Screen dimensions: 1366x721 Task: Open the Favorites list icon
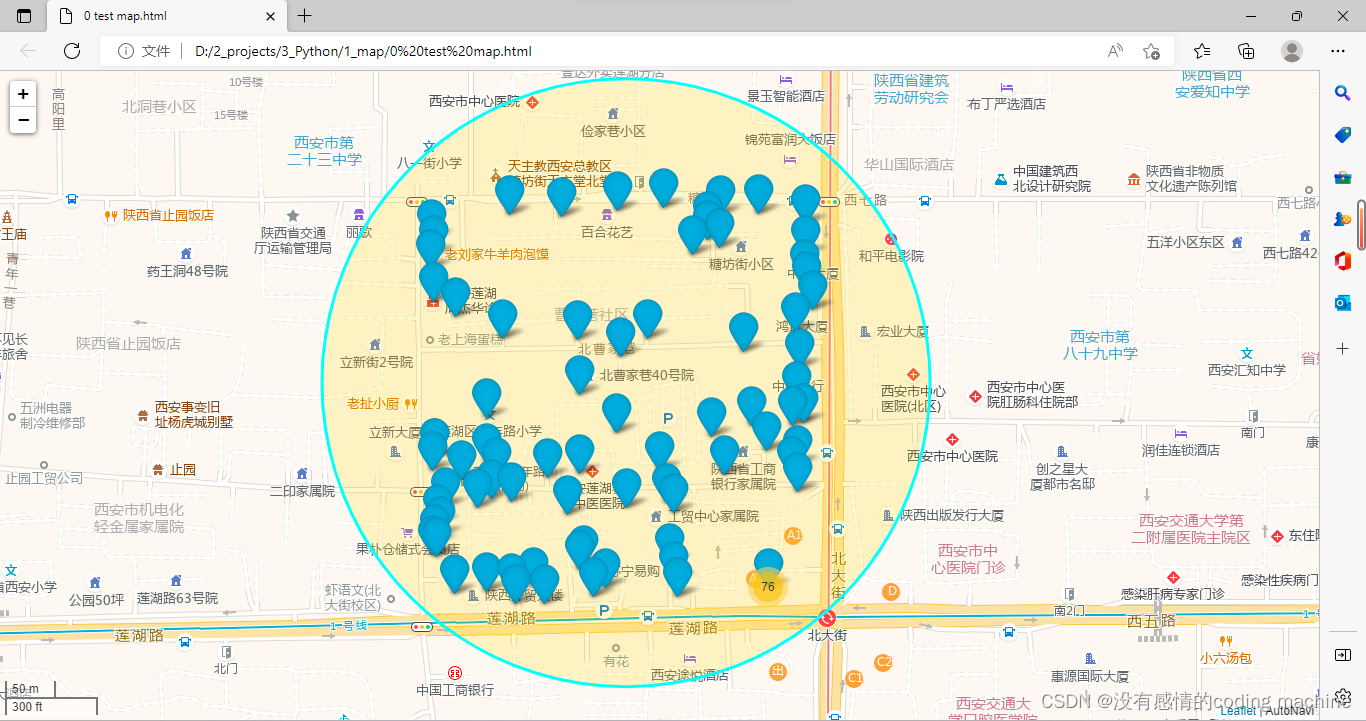(1202, 51)
